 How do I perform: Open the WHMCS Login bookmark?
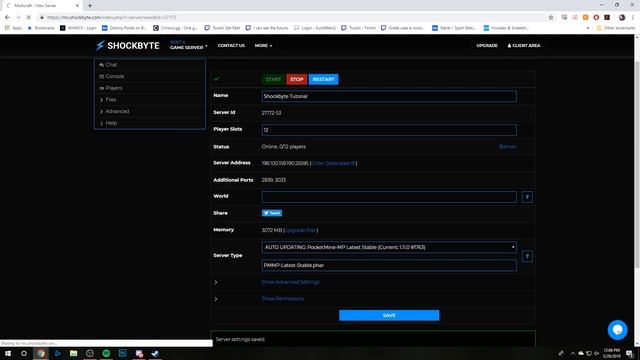tap(78, 28)
